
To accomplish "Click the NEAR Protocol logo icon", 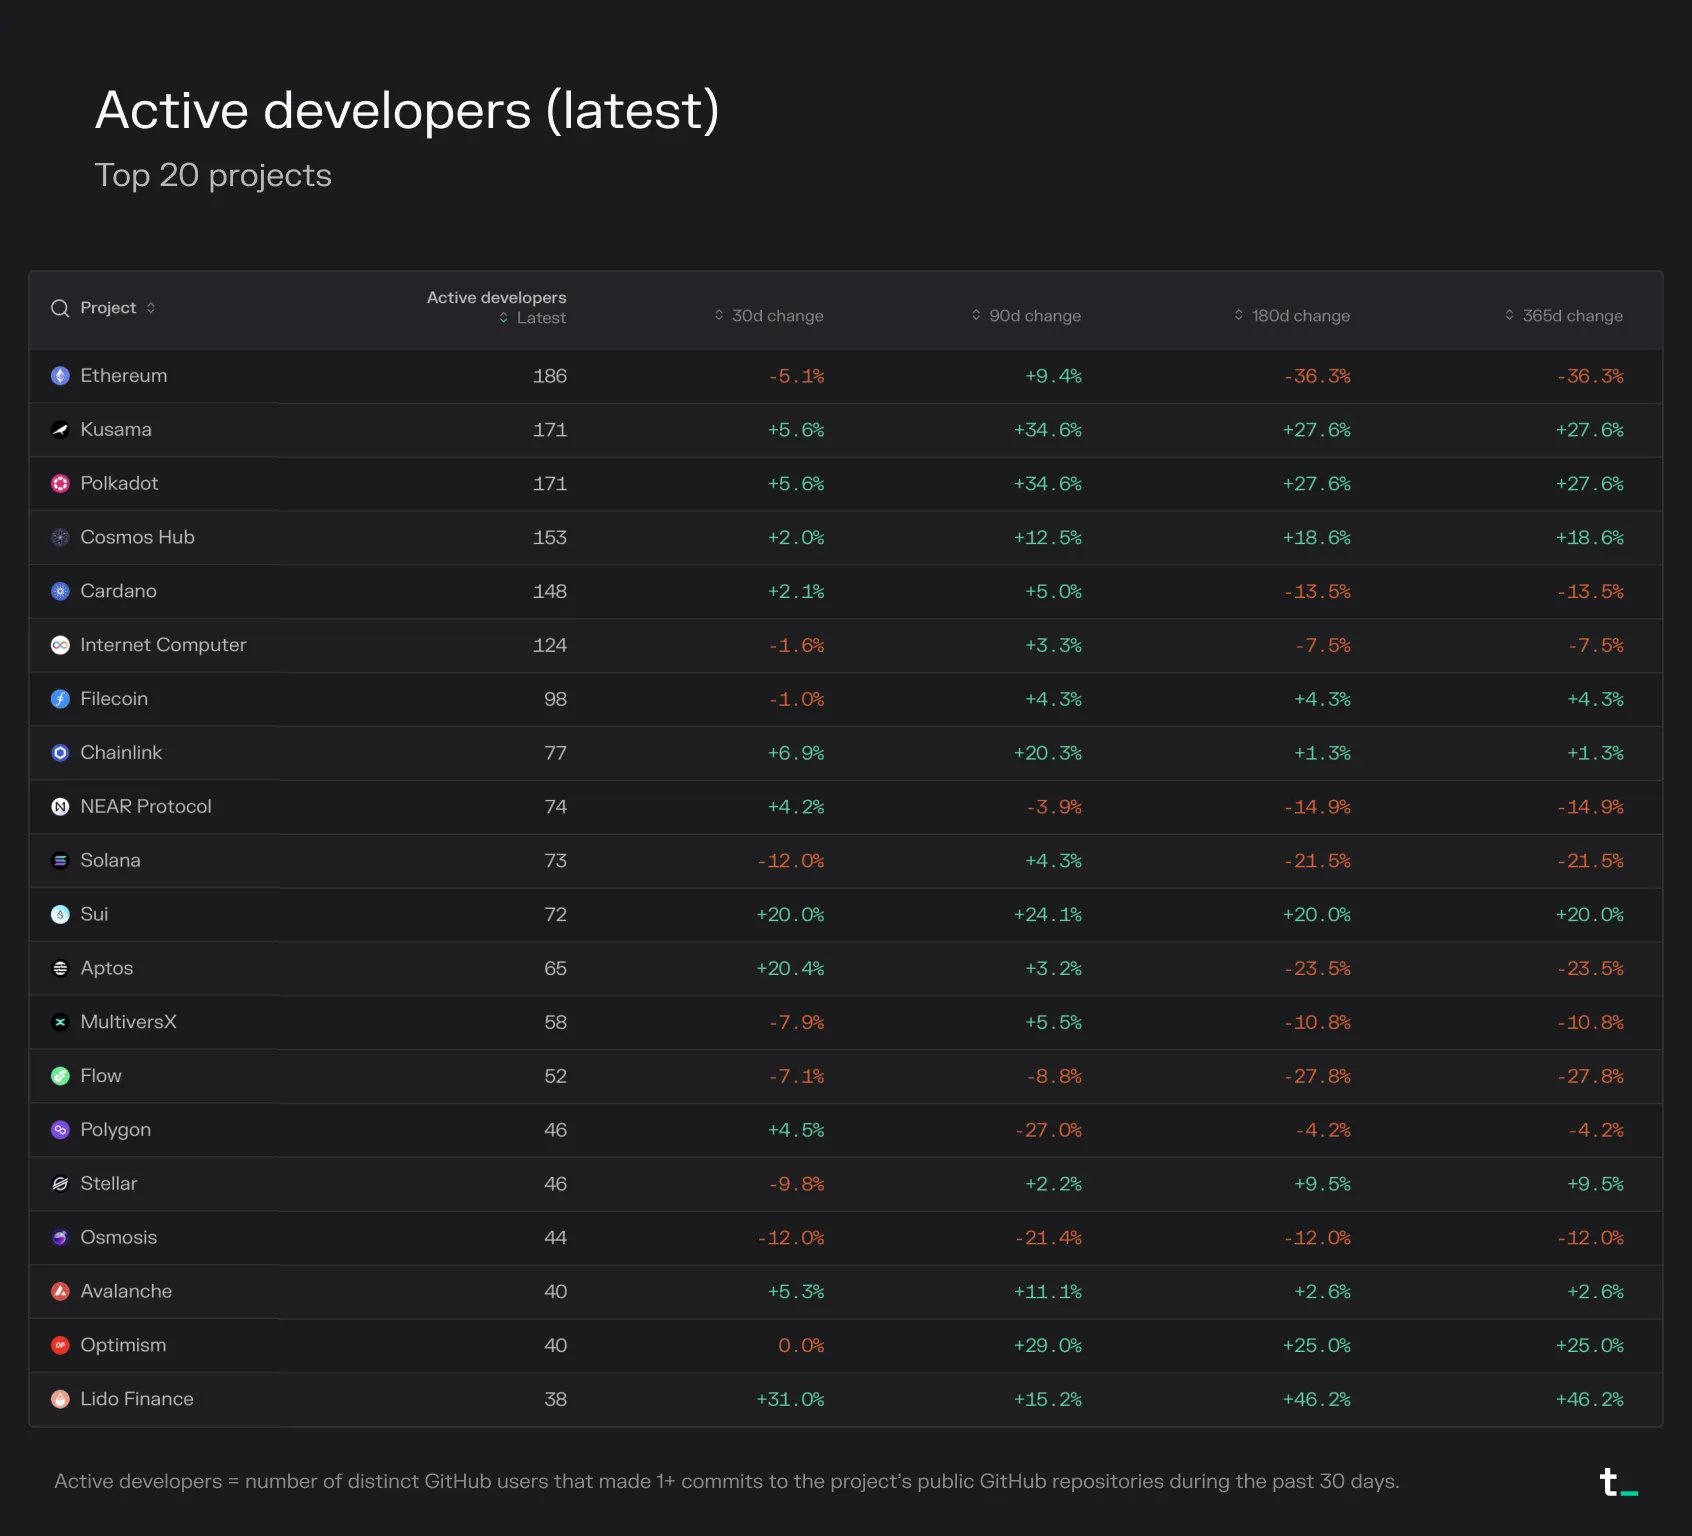I will pos(60,807).
